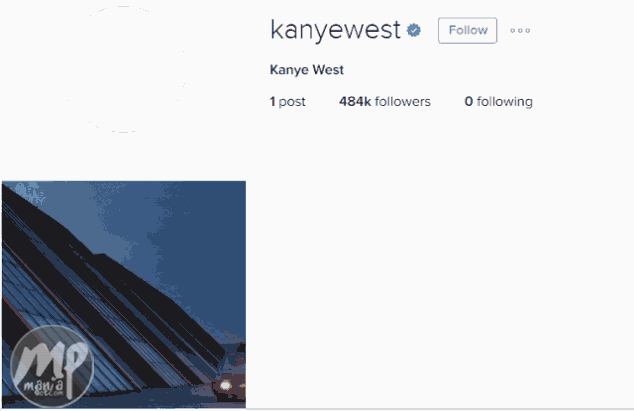Click the checkmark beside kanyewest

(414, 30)
